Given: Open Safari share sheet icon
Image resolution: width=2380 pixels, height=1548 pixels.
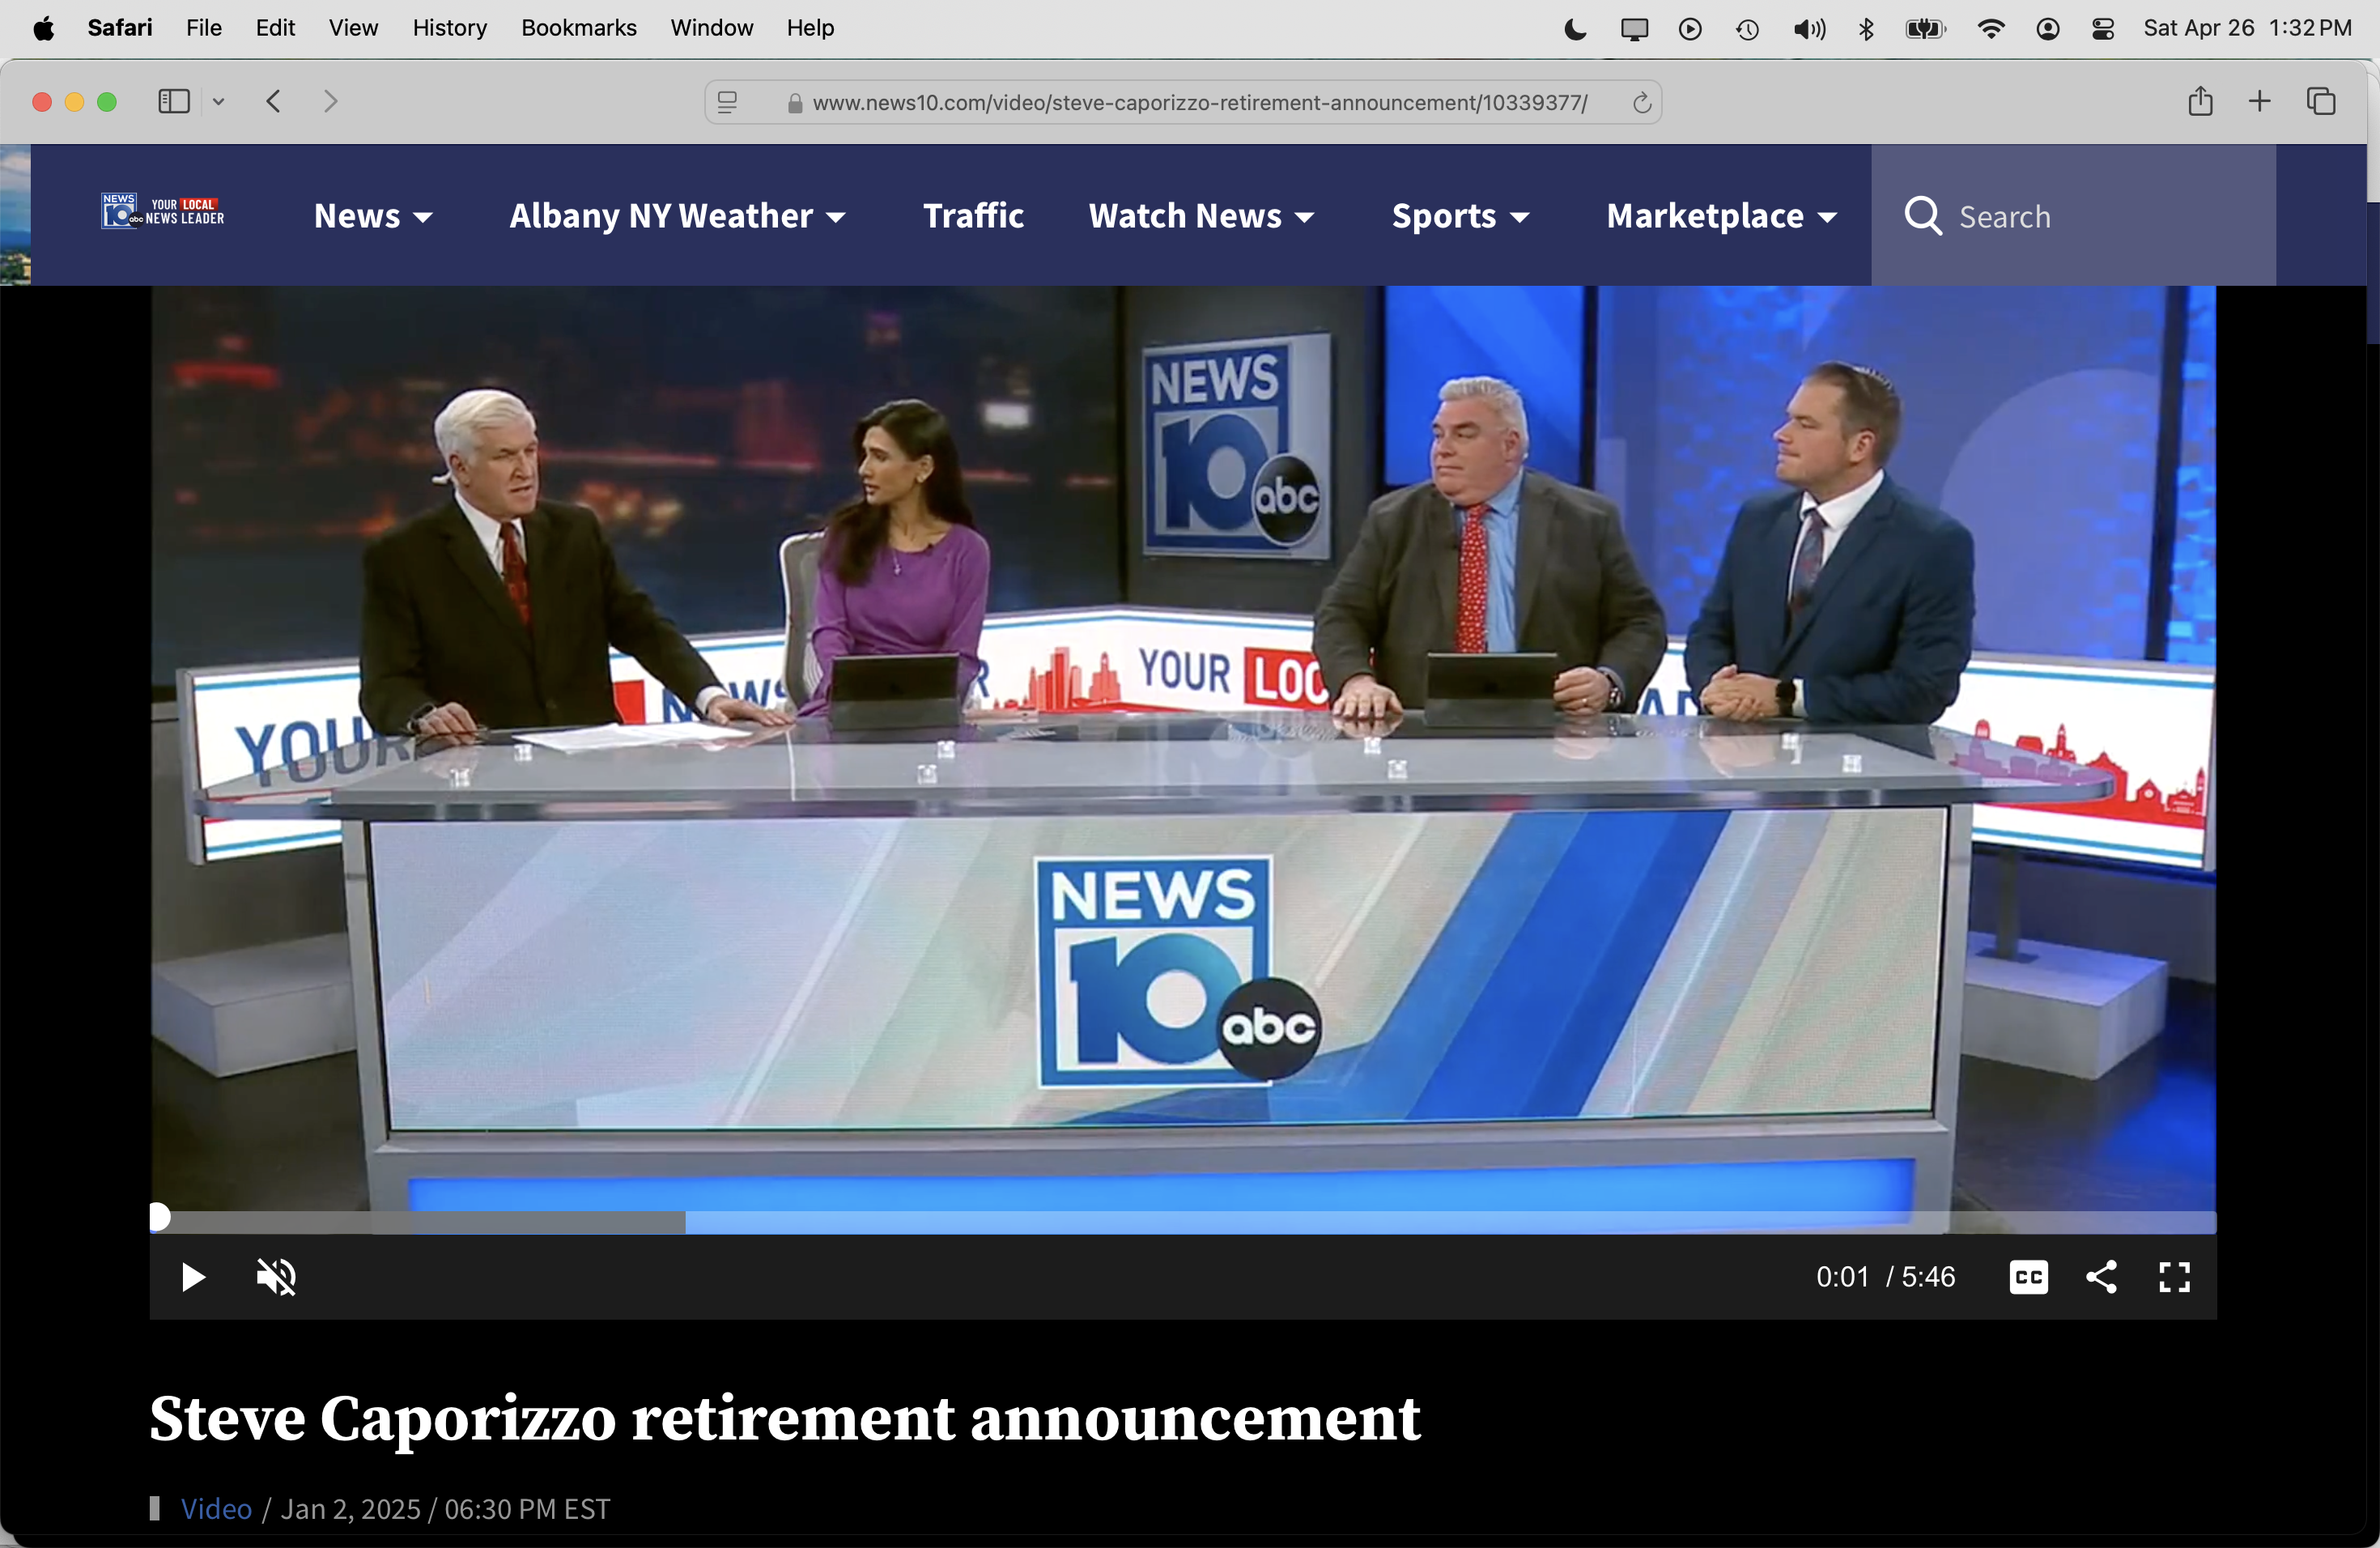Looking at the screenshot, I should (2200, 101).
